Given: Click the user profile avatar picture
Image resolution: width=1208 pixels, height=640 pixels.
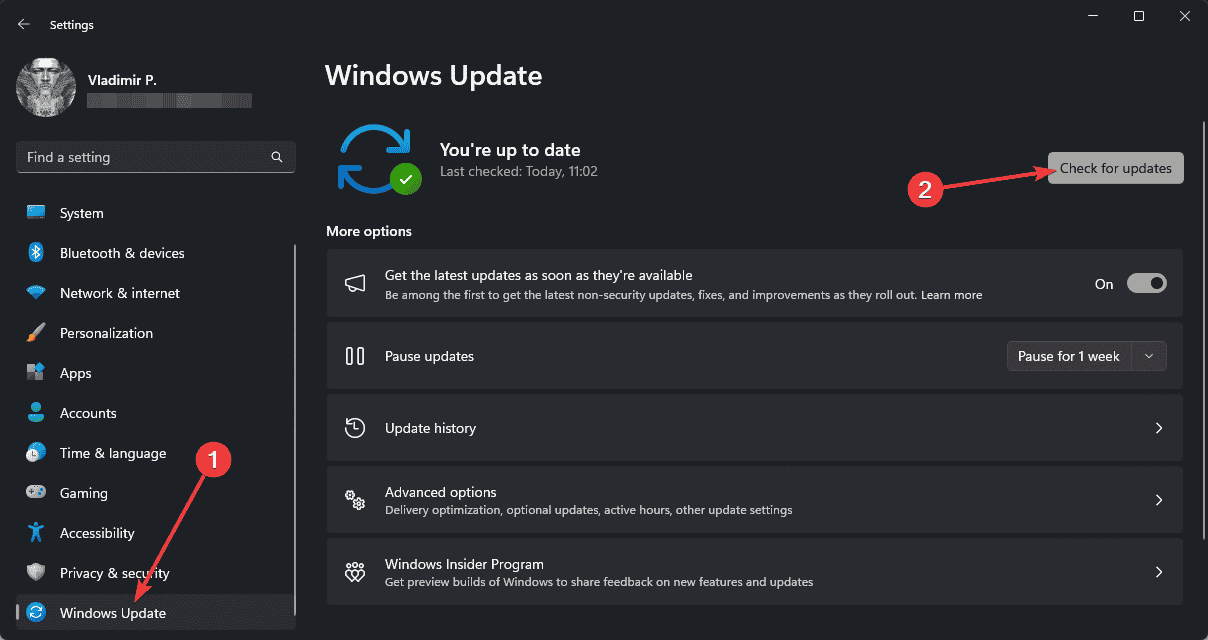Looking at the screenshot, I should pyautogui.click(x=46, y=87).
